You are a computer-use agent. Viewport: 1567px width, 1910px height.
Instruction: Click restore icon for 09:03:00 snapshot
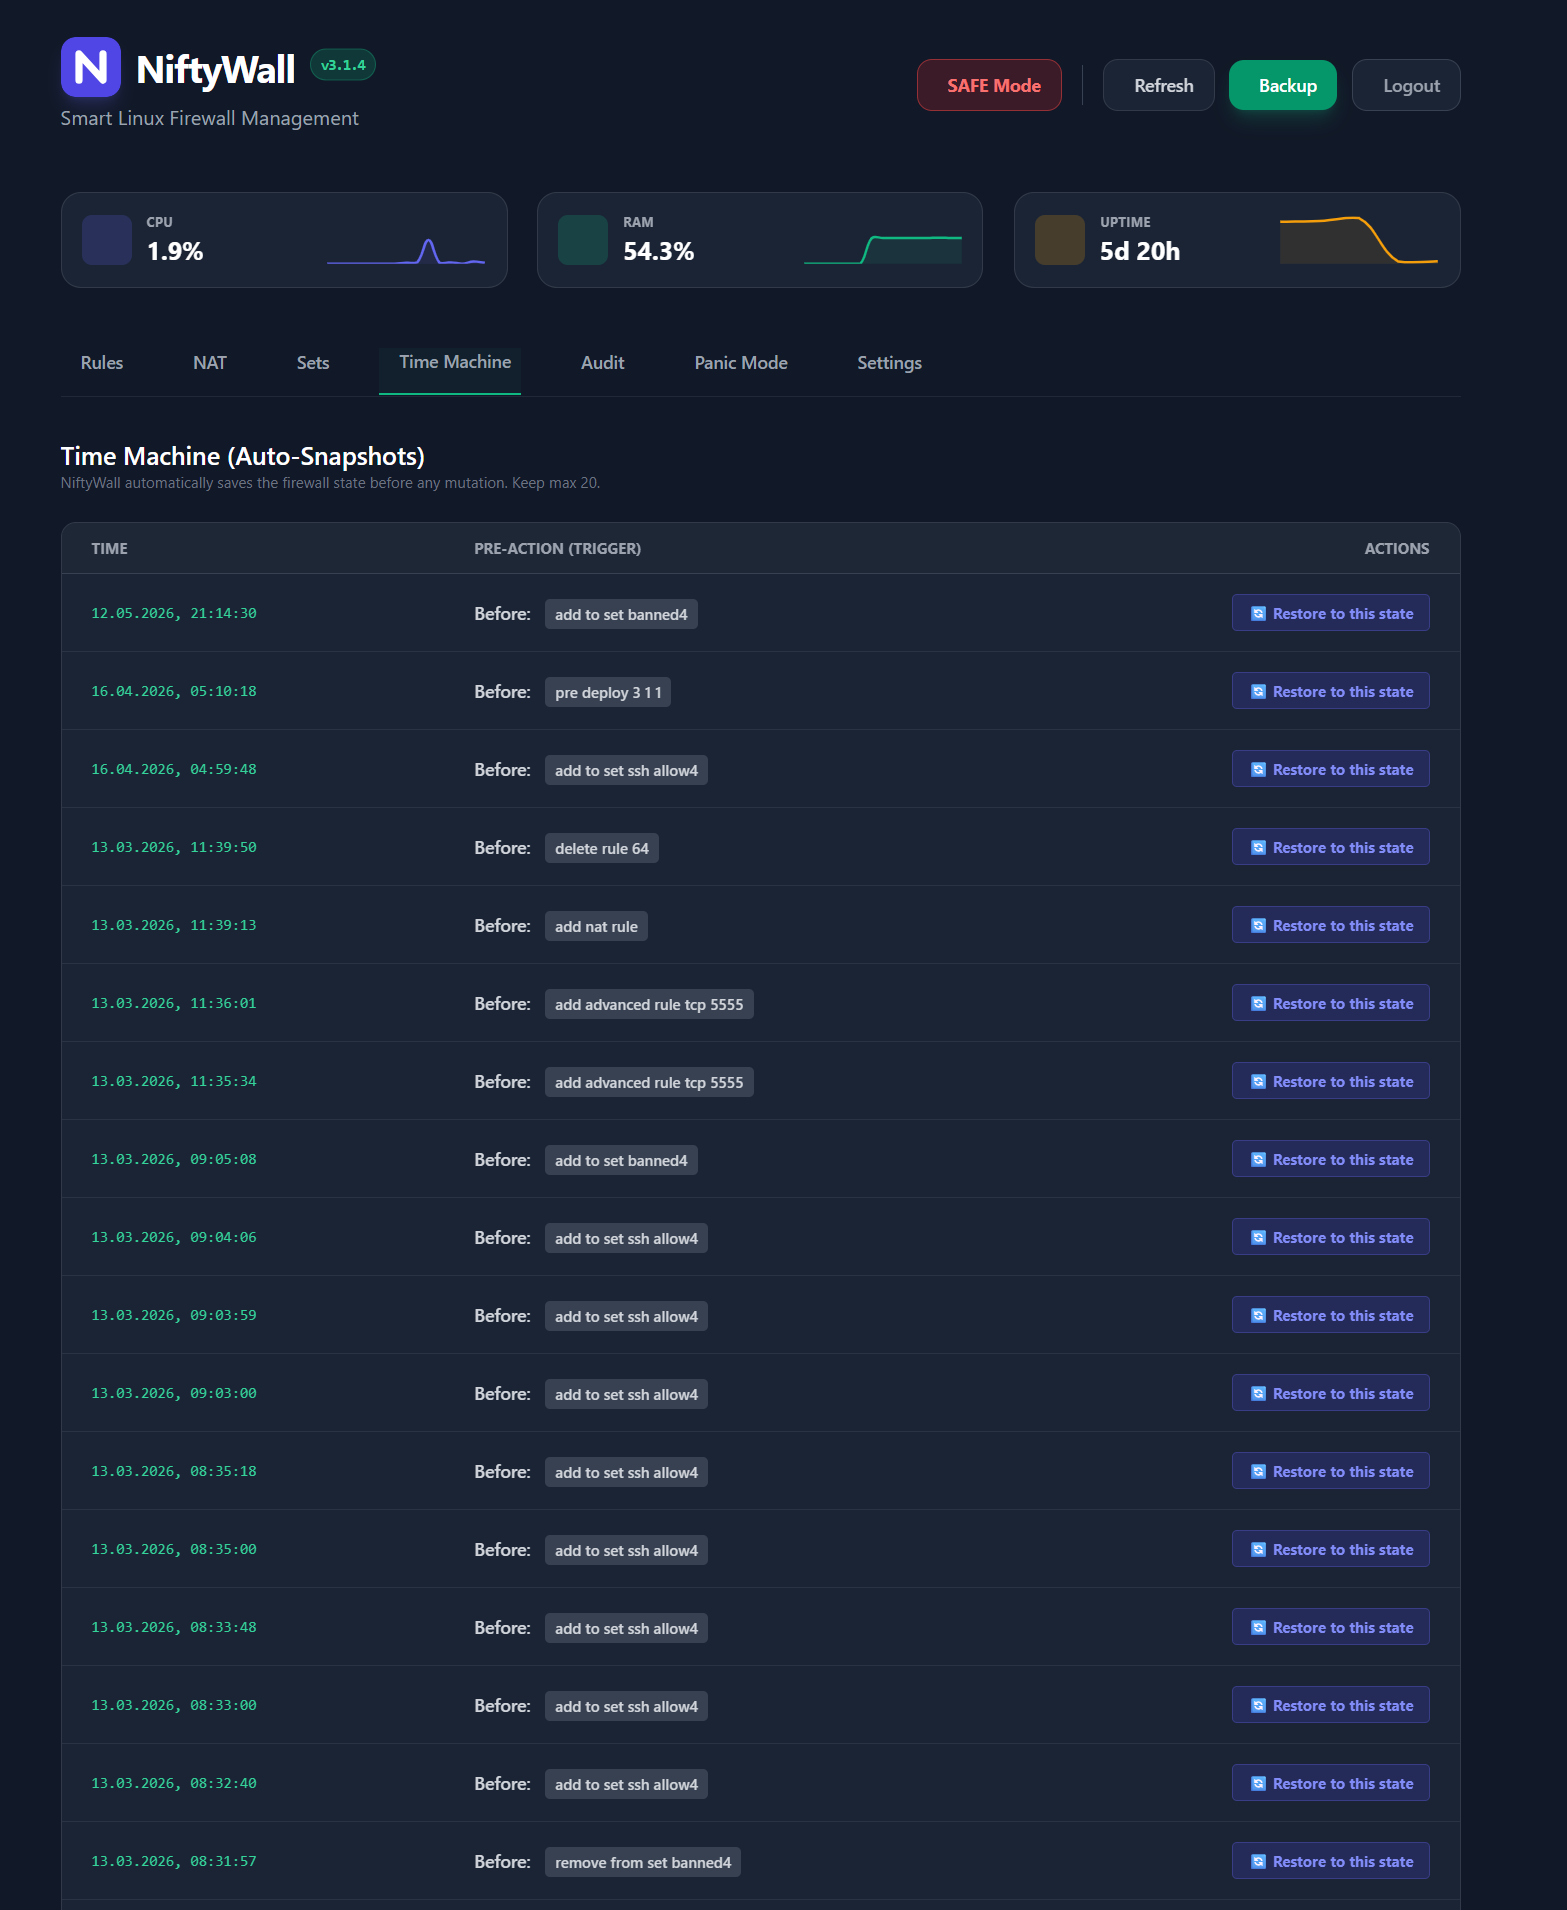(1258, 1394)
